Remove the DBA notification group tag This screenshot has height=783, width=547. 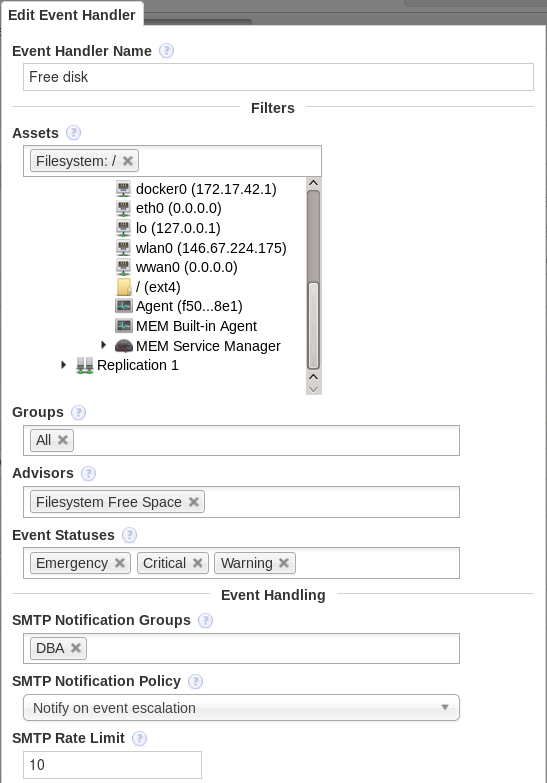(76, 648)
